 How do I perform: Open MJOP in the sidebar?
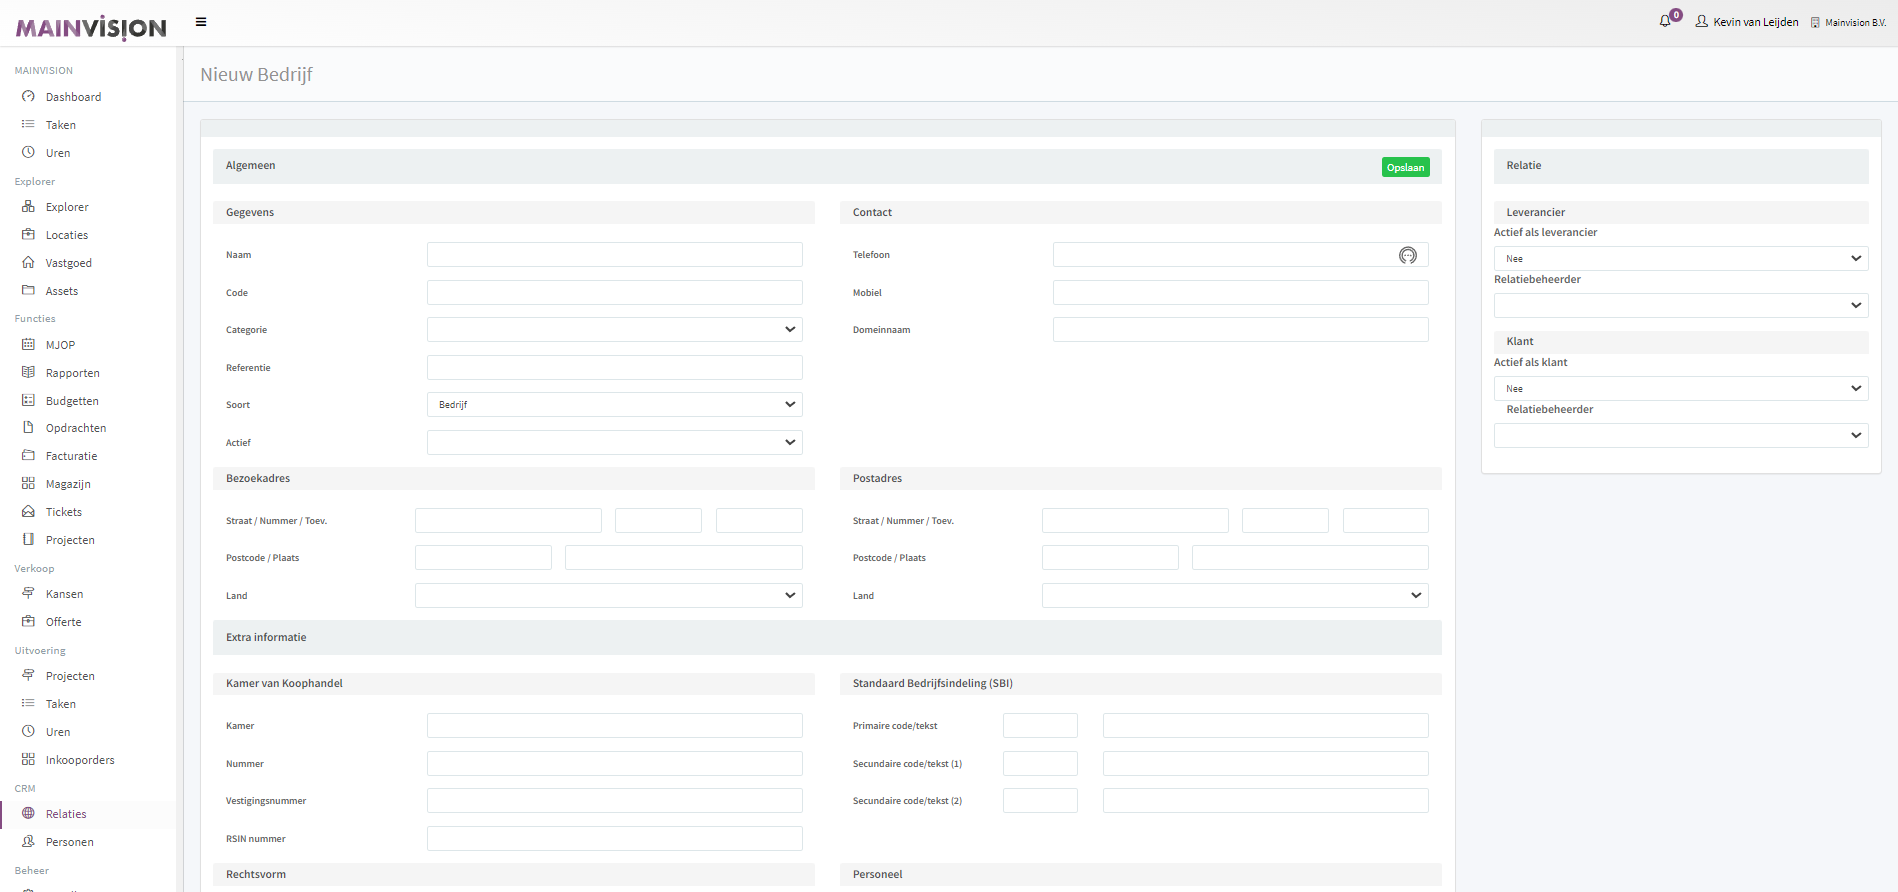tap(60, 345)
